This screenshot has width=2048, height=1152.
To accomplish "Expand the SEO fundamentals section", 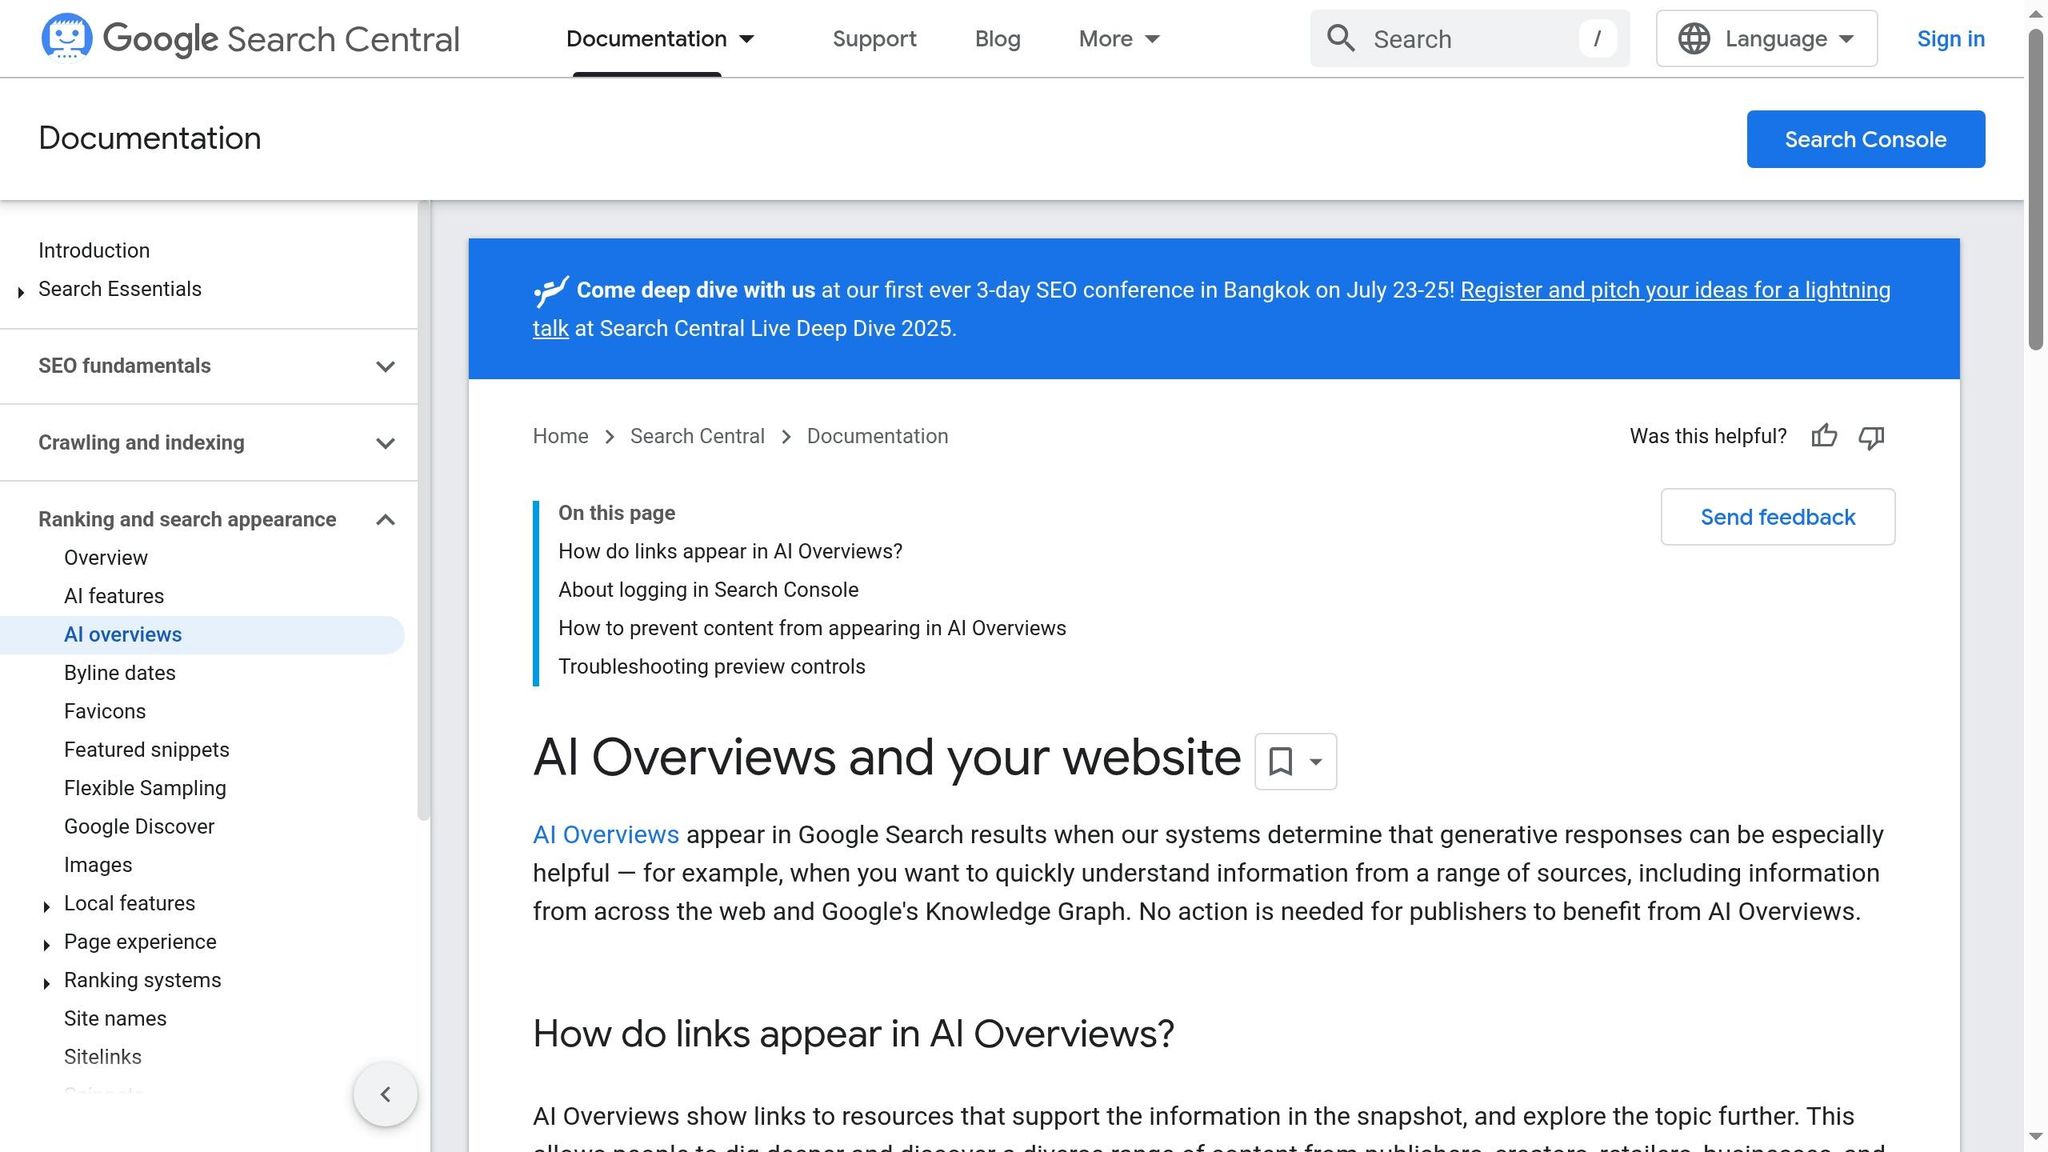I will pyautogui.click(x=385, y=366).
